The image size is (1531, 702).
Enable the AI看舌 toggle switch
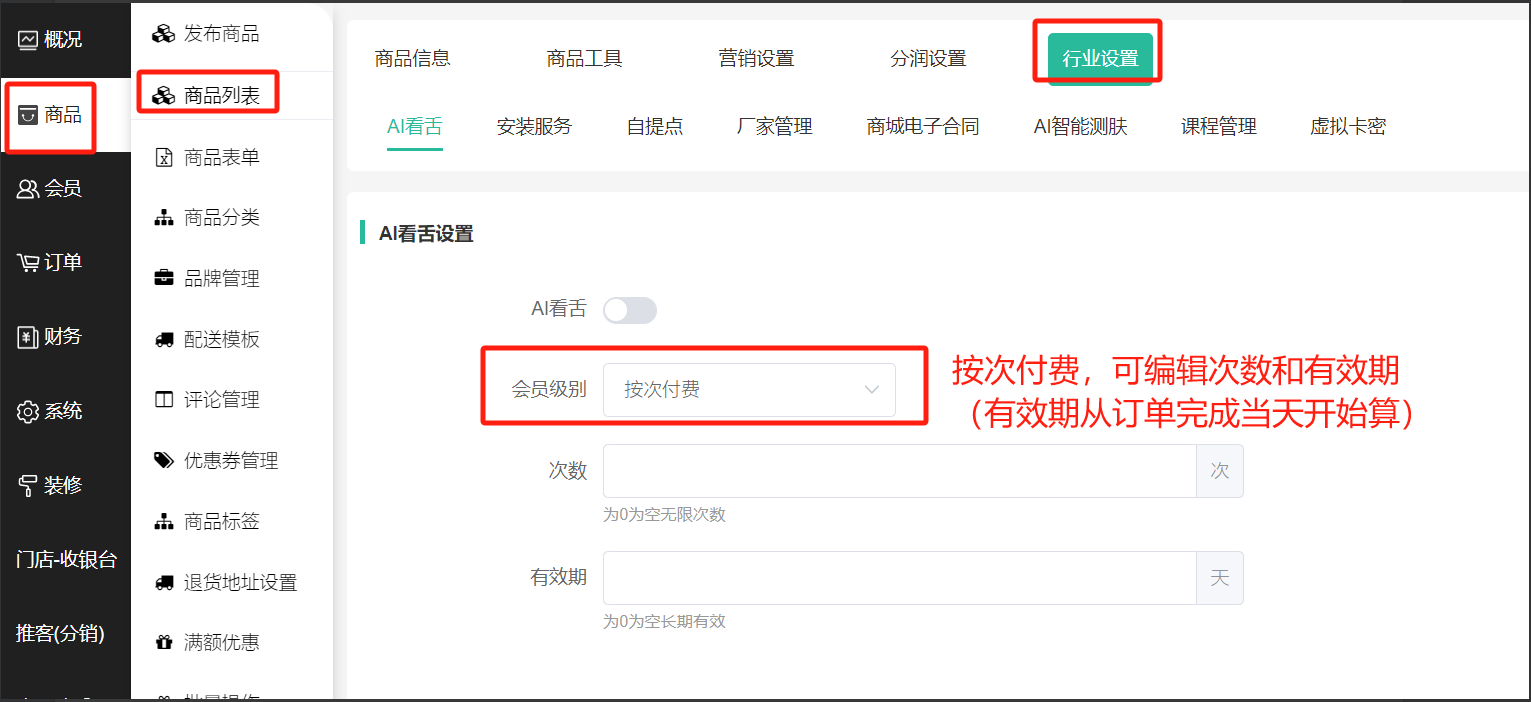point(629,310)
